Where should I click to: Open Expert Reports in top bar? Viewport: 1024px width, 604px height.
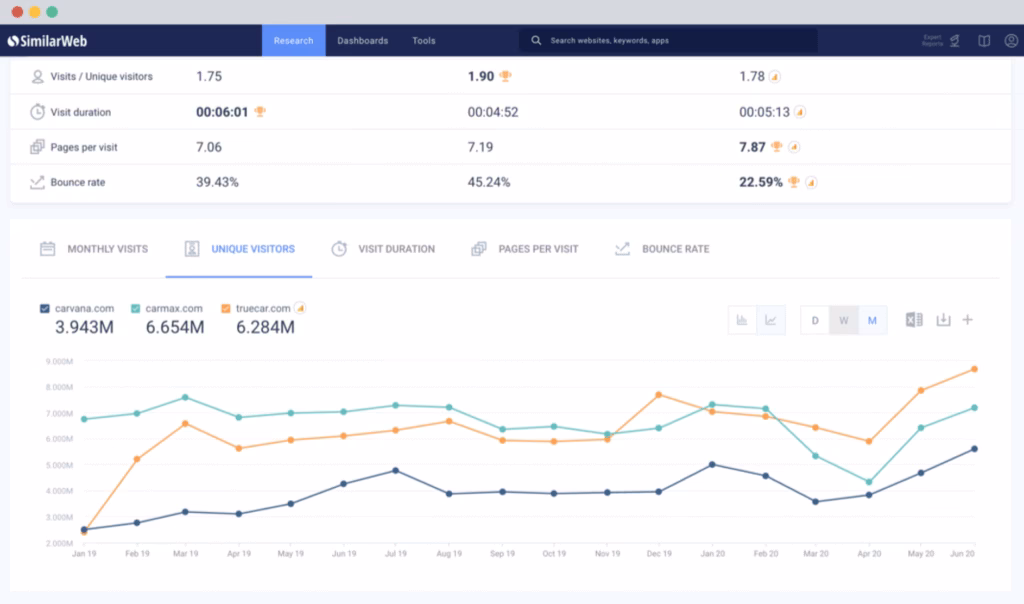coord(932,41)
